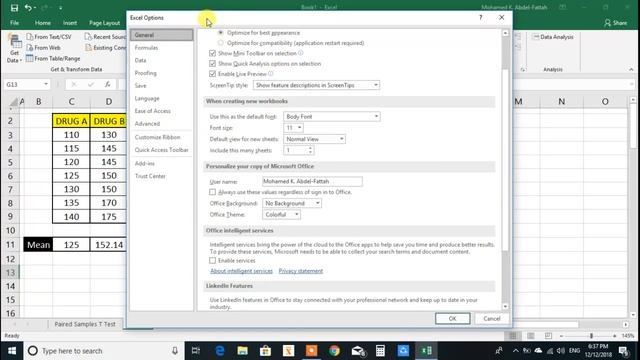
Task: Open the Privacy statement link
Action: pyautogui.click(x=301, y=271)
